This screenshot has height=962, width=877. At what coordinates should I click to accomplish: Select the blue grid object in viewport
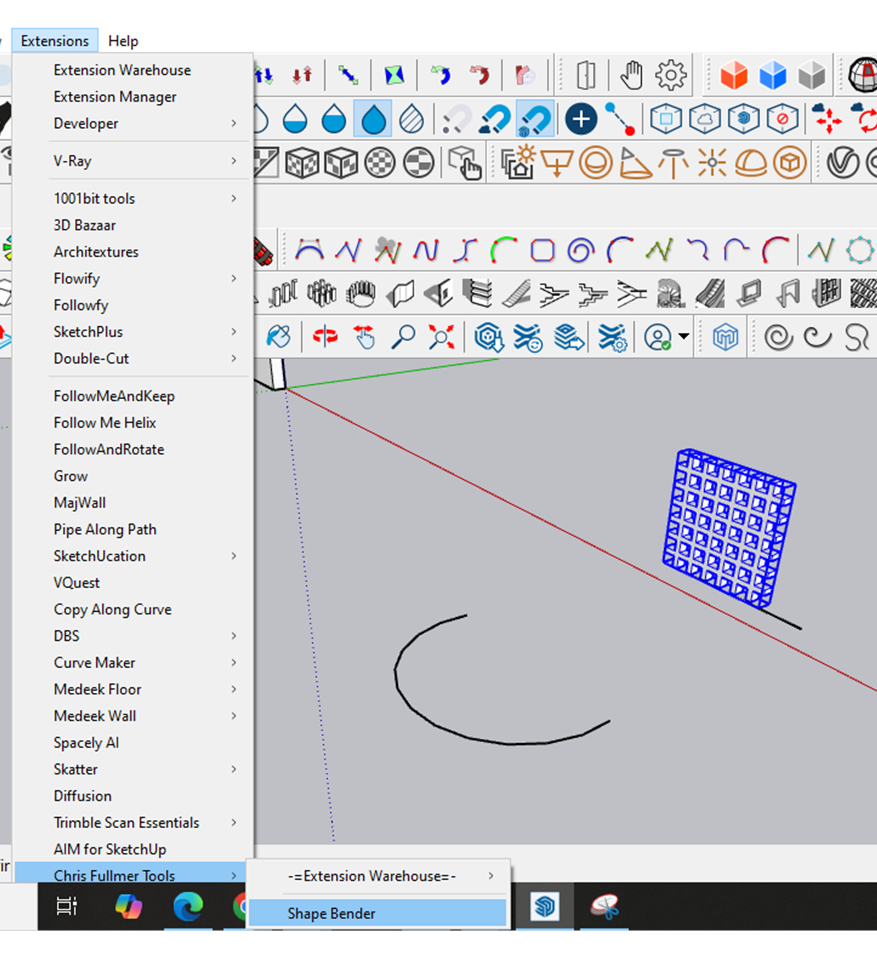point(729,528)
